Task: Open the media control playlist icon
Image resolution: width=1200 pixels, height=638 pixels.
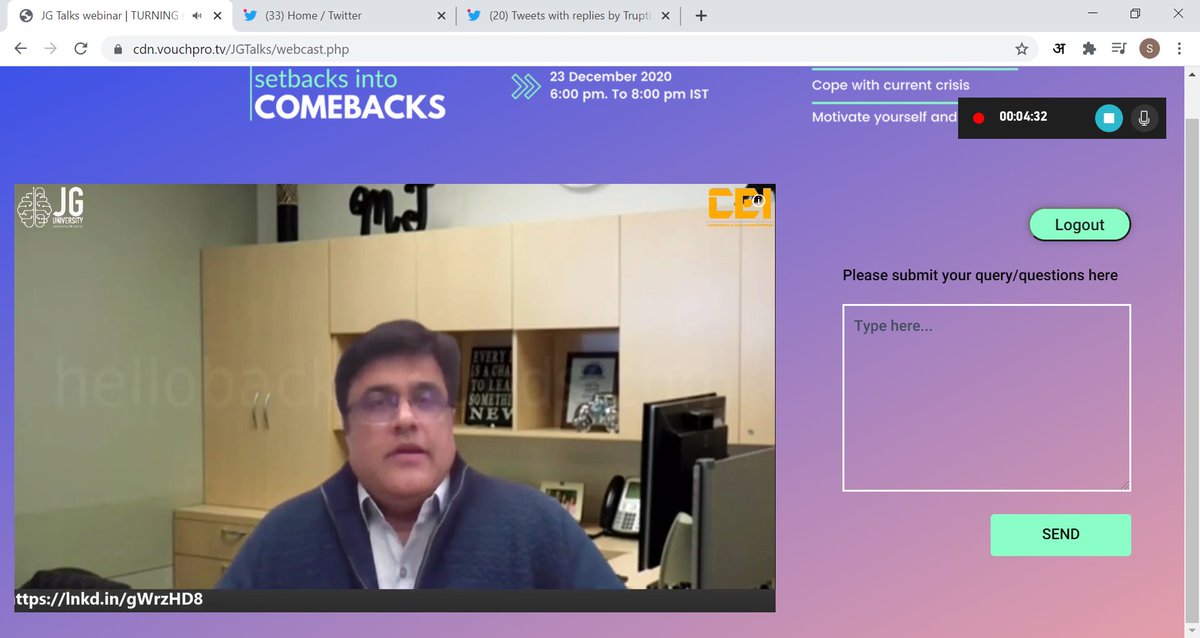Action: tap(1120, 49)
